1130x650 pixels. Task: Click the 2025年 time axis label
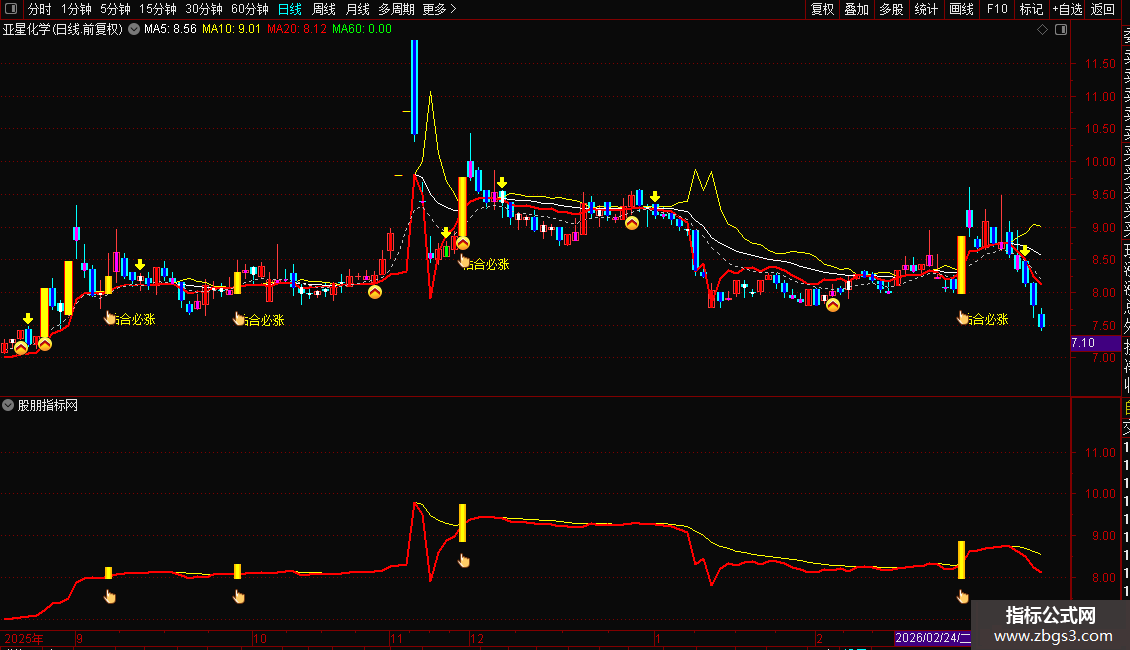click(x=24, y=638)
